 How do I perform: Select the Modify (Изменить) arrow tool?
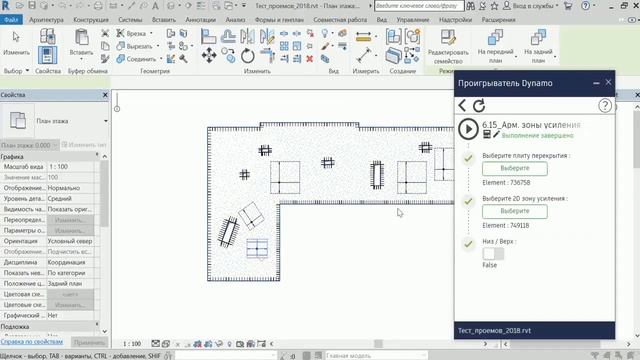[16, 37]
